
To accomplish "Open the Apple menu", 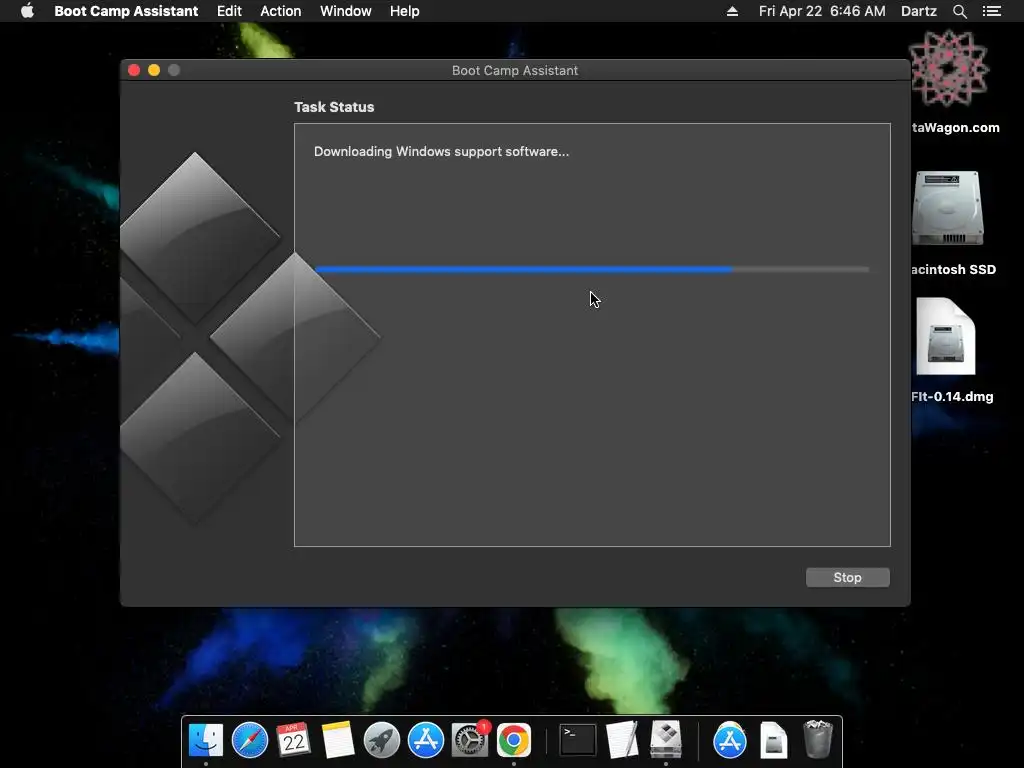I will pyautogui.click(x=27, y=11).
